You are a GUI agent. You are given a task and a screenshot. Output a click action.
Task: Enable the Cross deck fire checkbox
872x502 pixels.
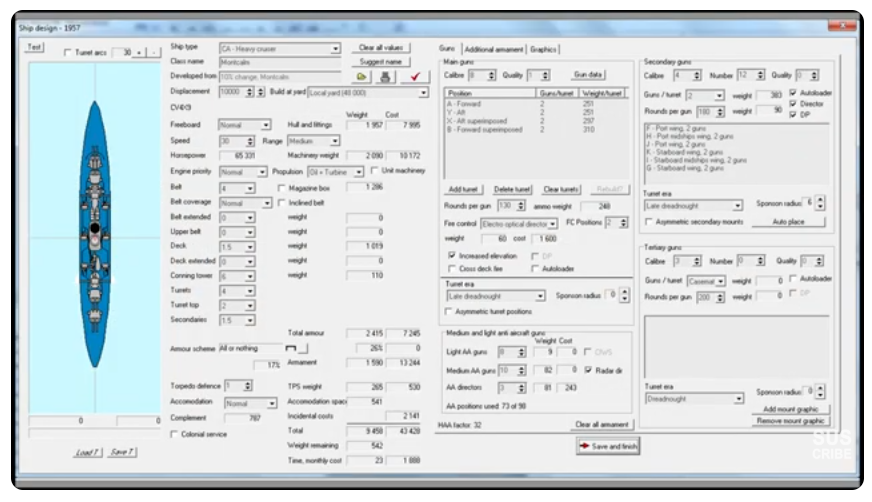click(452, 269)
